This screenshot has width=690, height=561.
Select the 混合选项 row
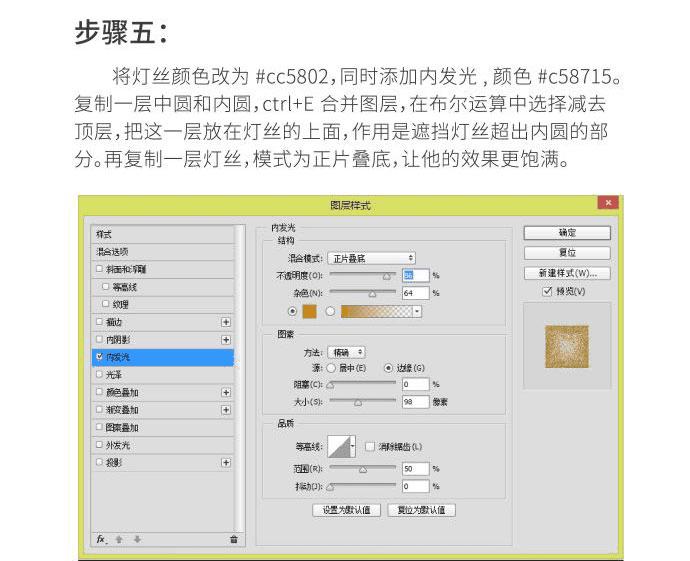163,252
